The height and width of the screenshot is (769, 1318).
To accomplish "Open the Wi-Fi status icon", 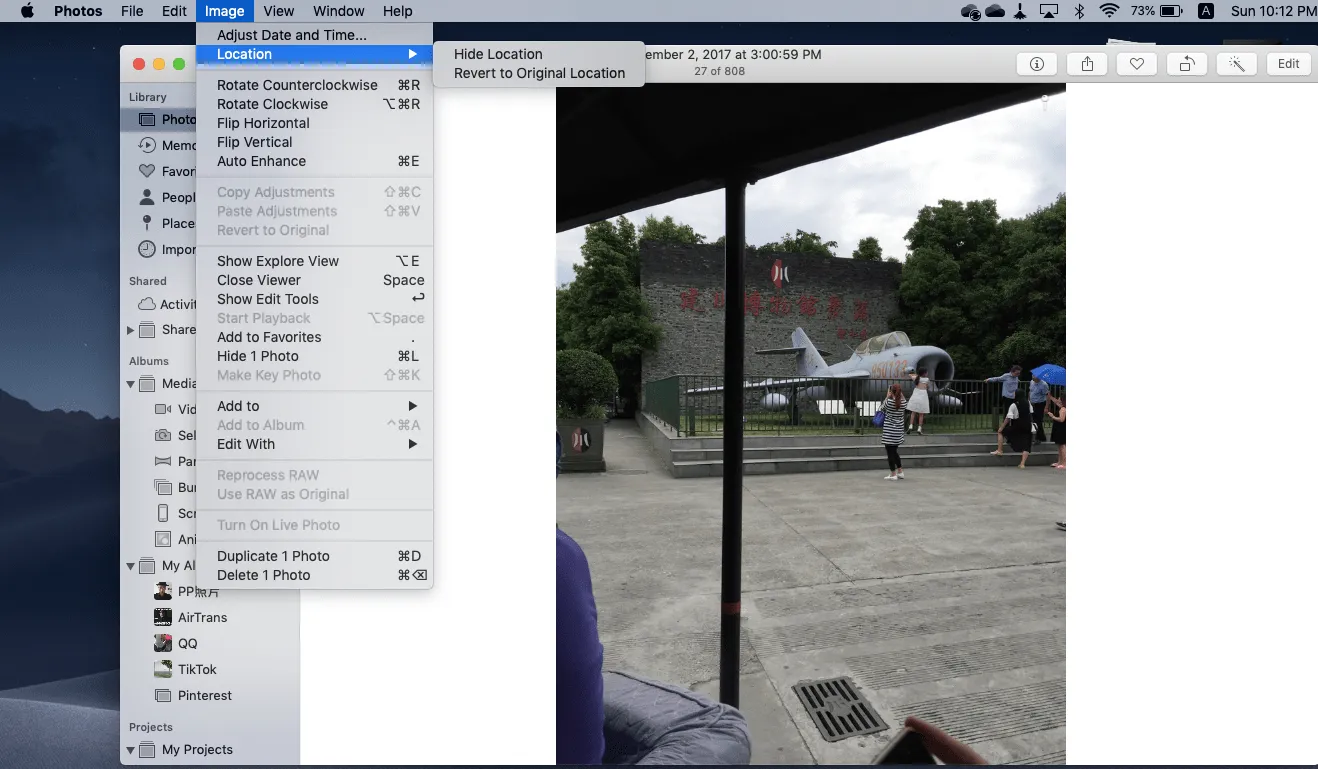I will [1109, 12].
